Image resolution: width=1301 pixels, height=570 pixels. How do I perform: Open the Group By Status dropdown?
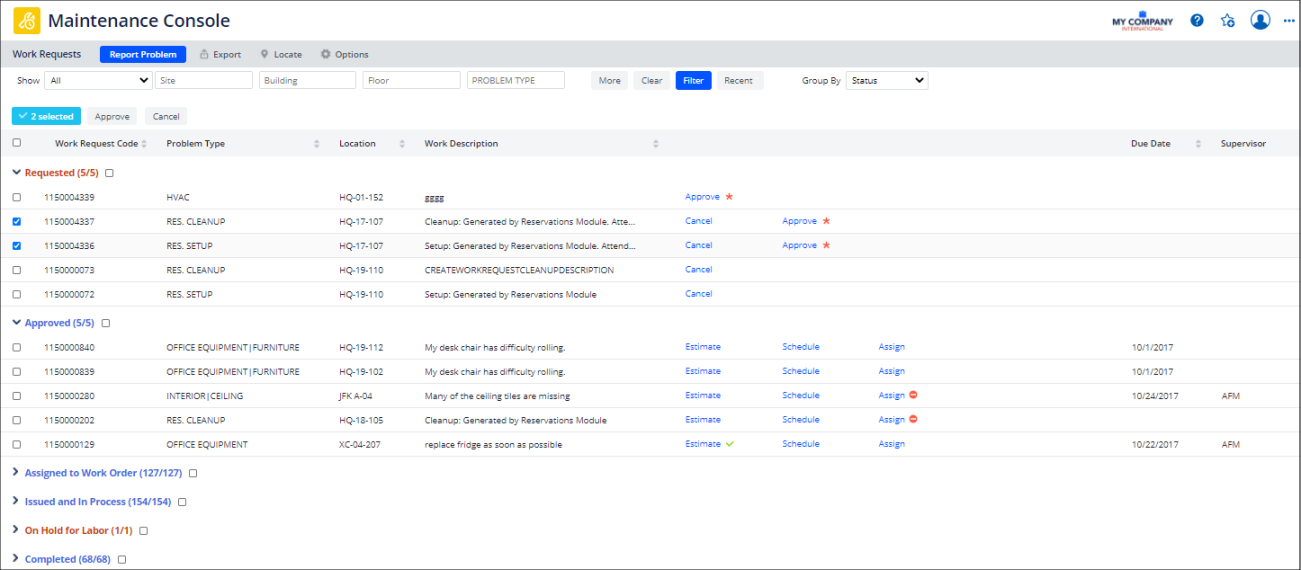886,81
